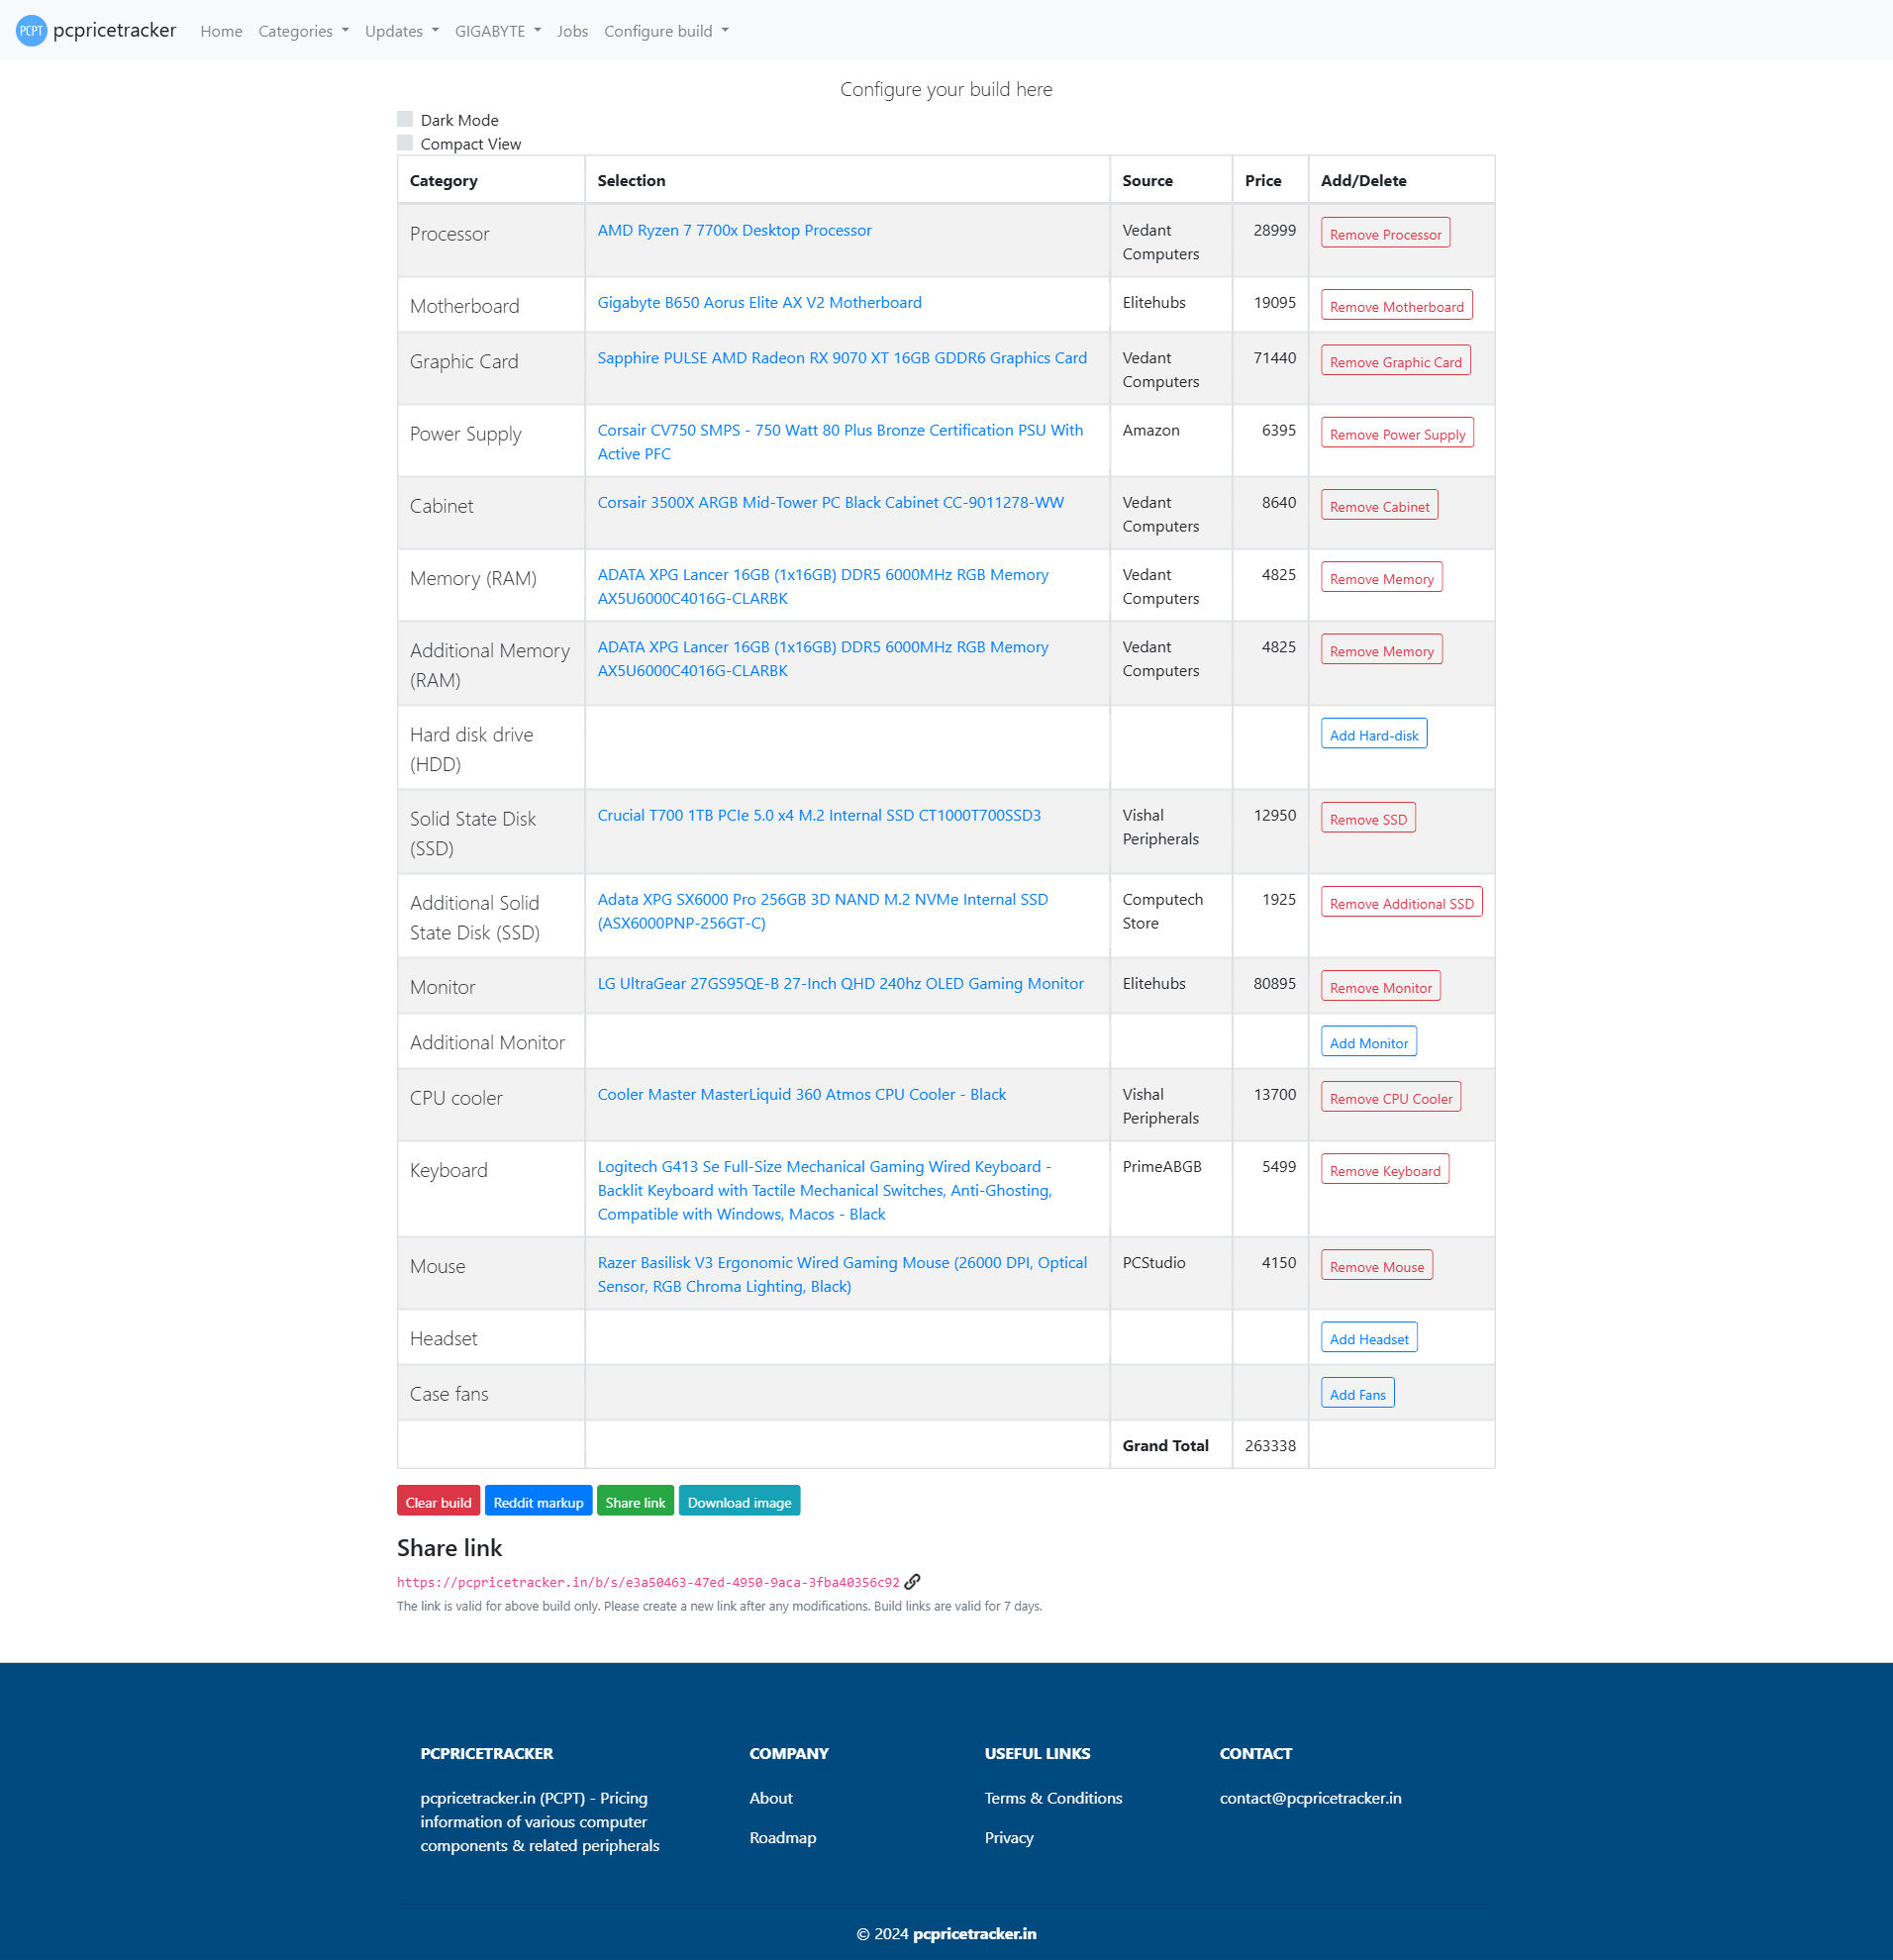Toggle the Compact View checkbox
Image resolution: width=1893 pixels, height=1960 pixels.
(405, 143)
